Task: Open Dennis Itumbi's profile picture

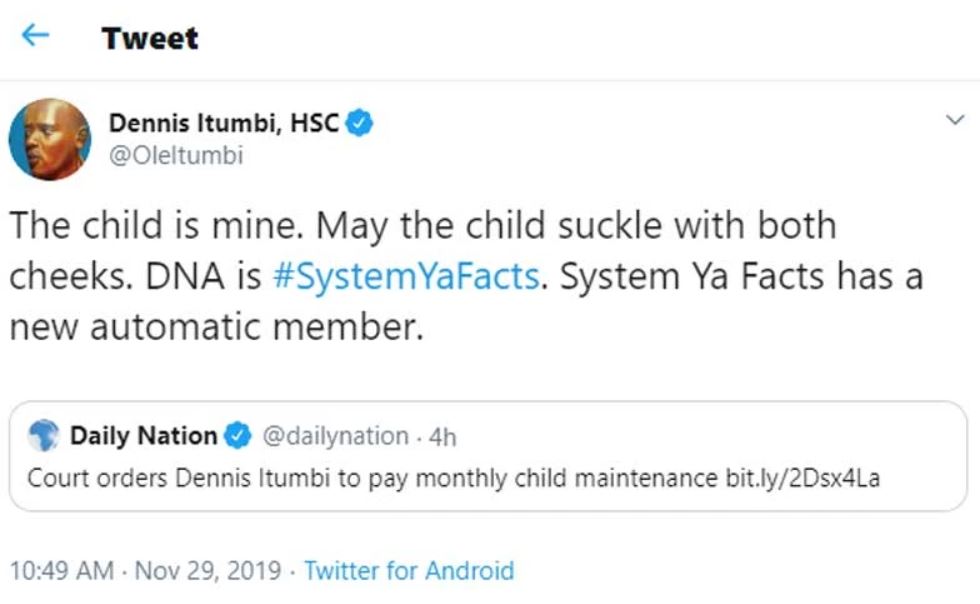Action: coord(49,139)
